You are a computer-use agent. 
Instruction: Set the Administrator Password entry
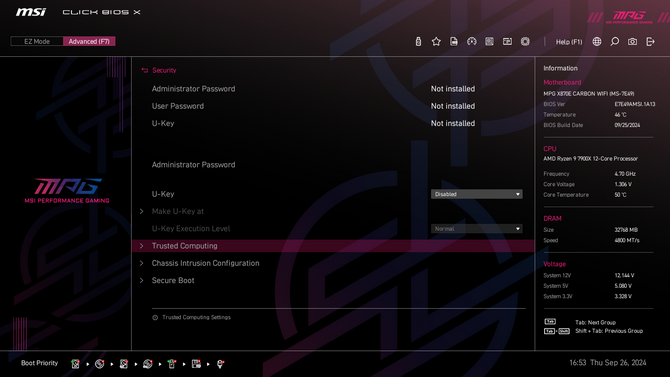coord(194,165)
